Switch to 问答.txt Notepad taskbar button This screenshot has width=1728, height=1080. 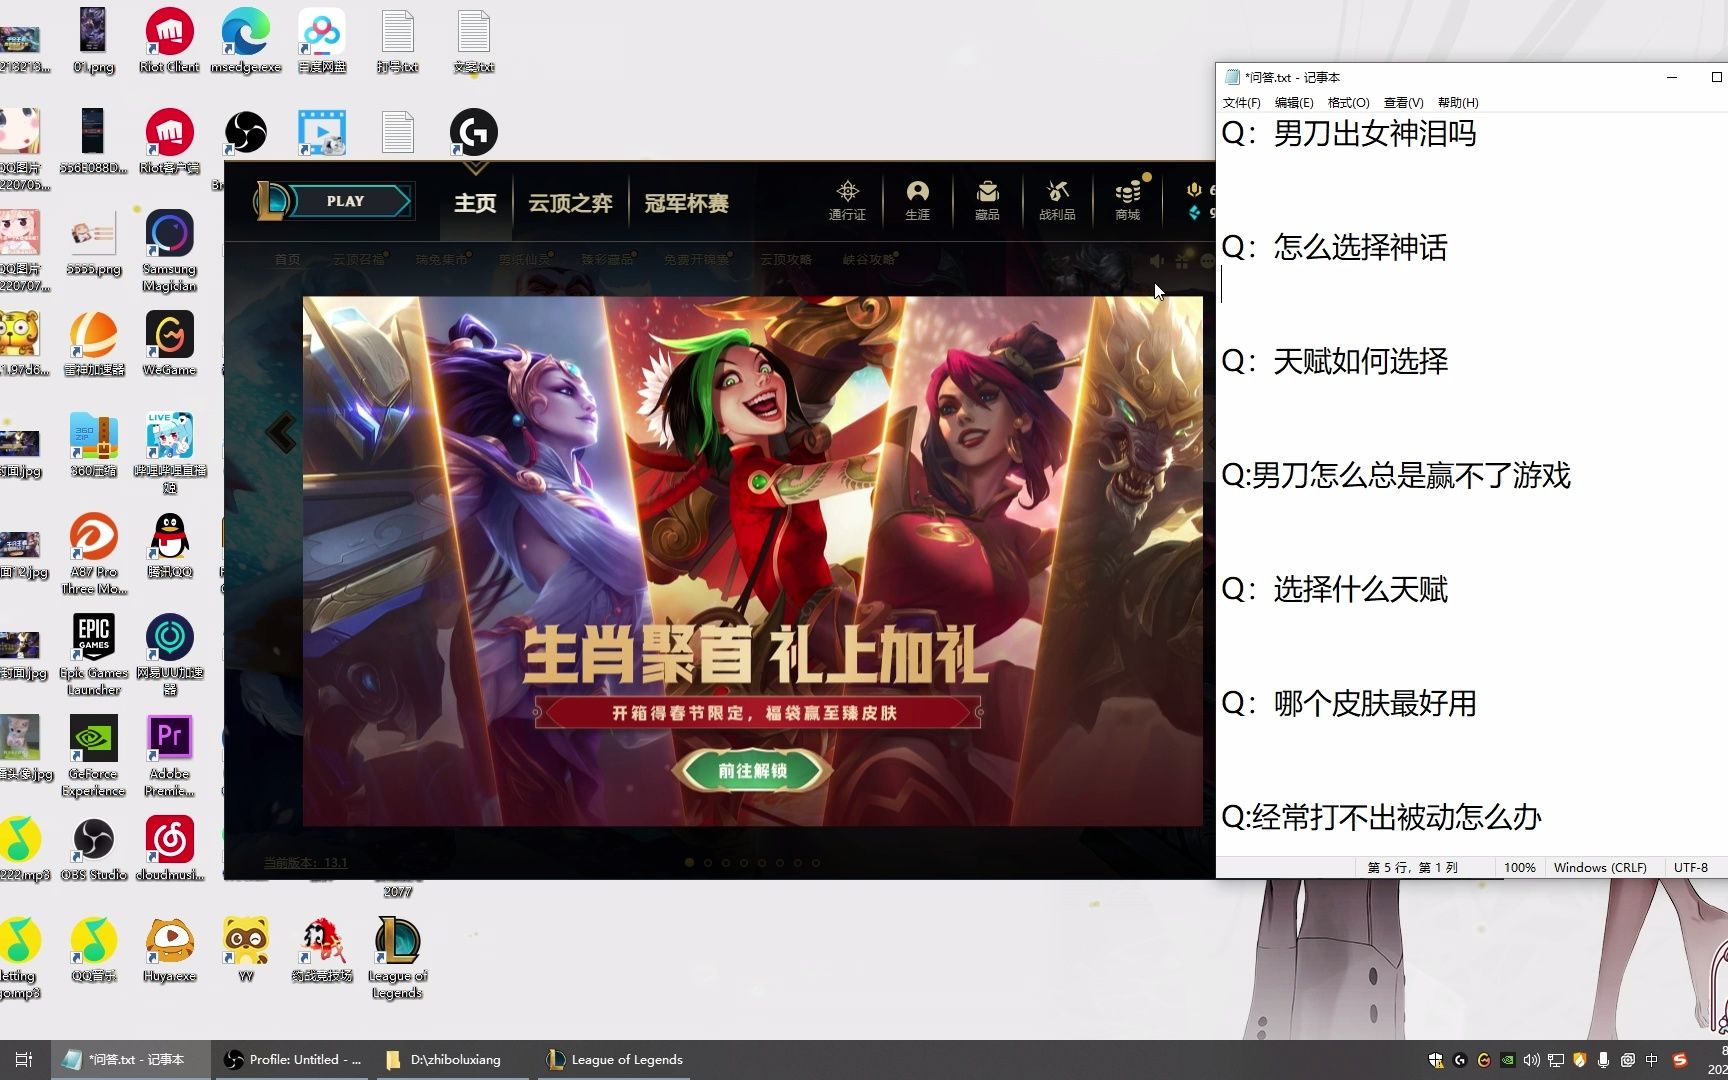[x=132, y=1059]
